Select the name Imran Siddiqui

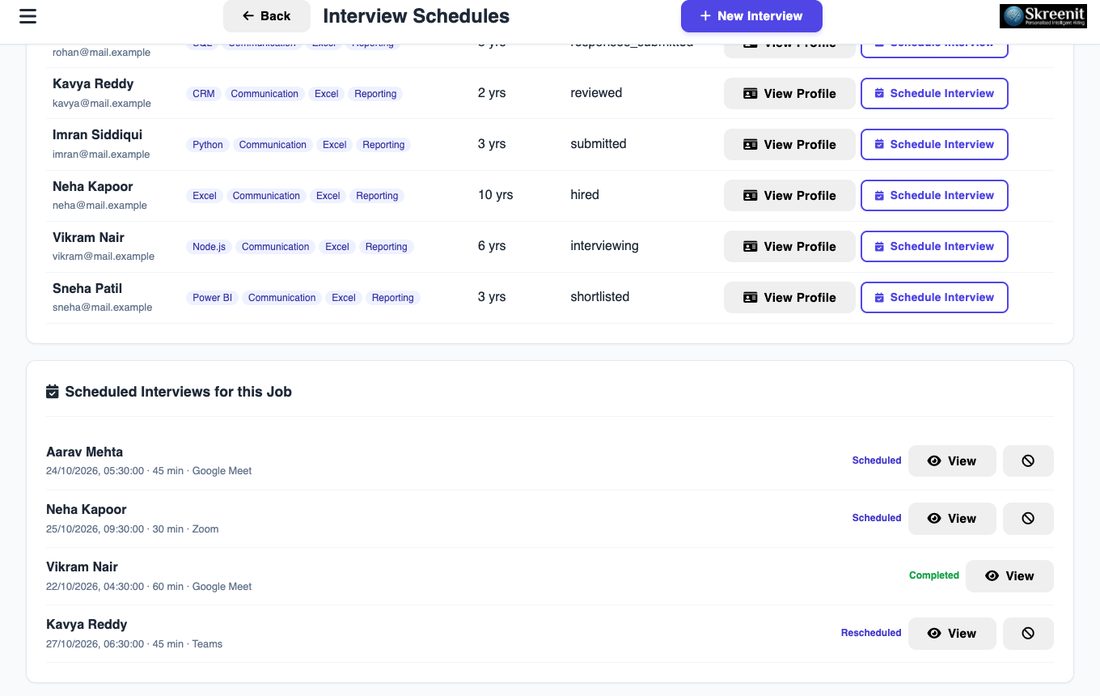(x=97, y=135)
